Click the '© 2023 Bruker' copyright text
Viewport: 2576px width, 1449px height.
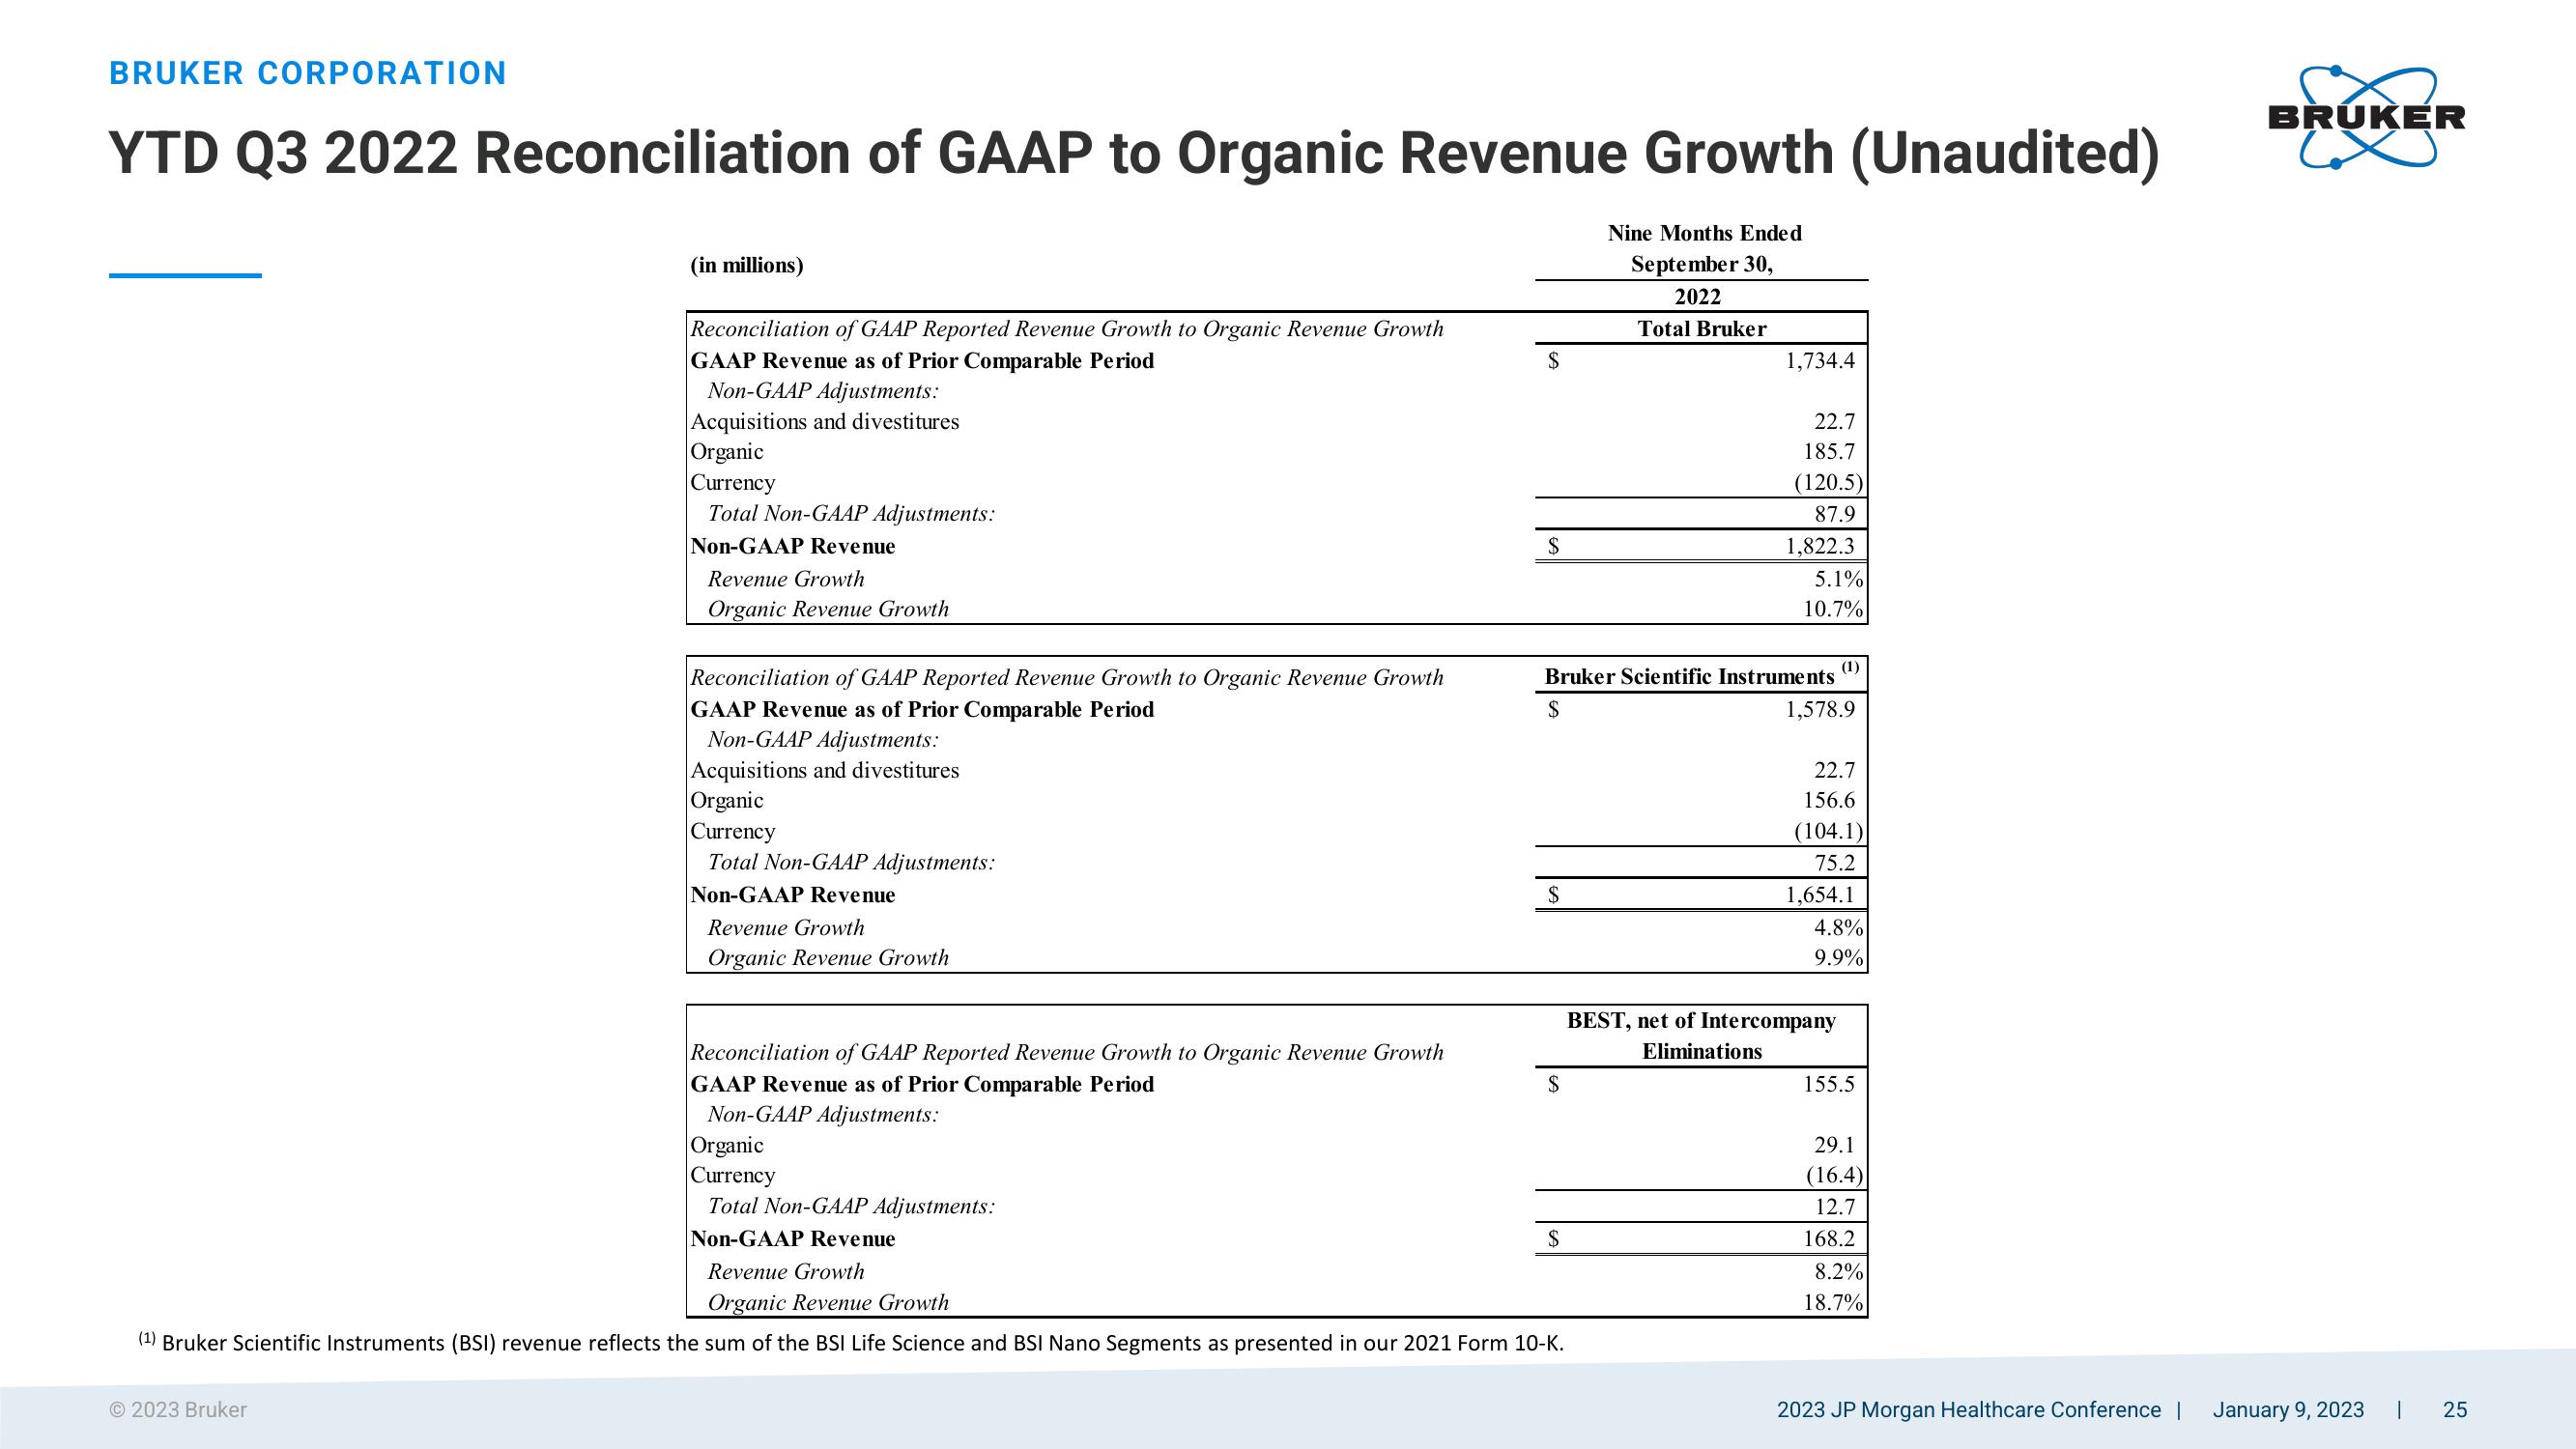click(x=178, y=1410)
